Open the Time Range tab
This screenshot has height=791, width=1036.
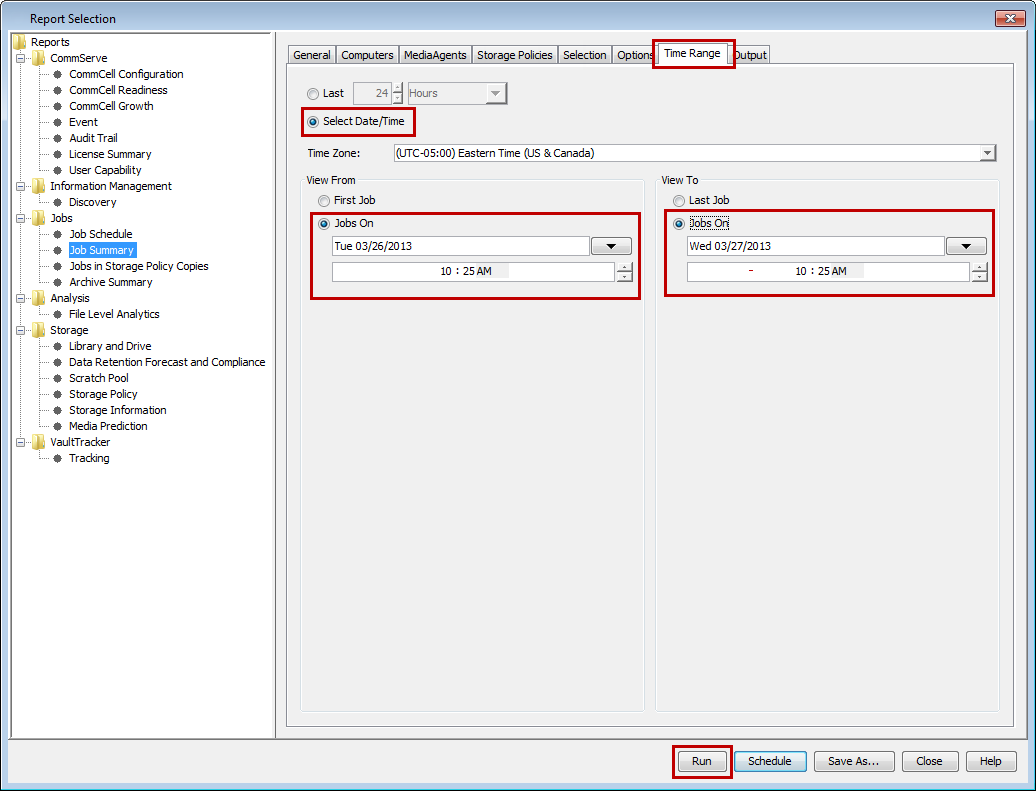pyautogui.click(x=692, y=54)
